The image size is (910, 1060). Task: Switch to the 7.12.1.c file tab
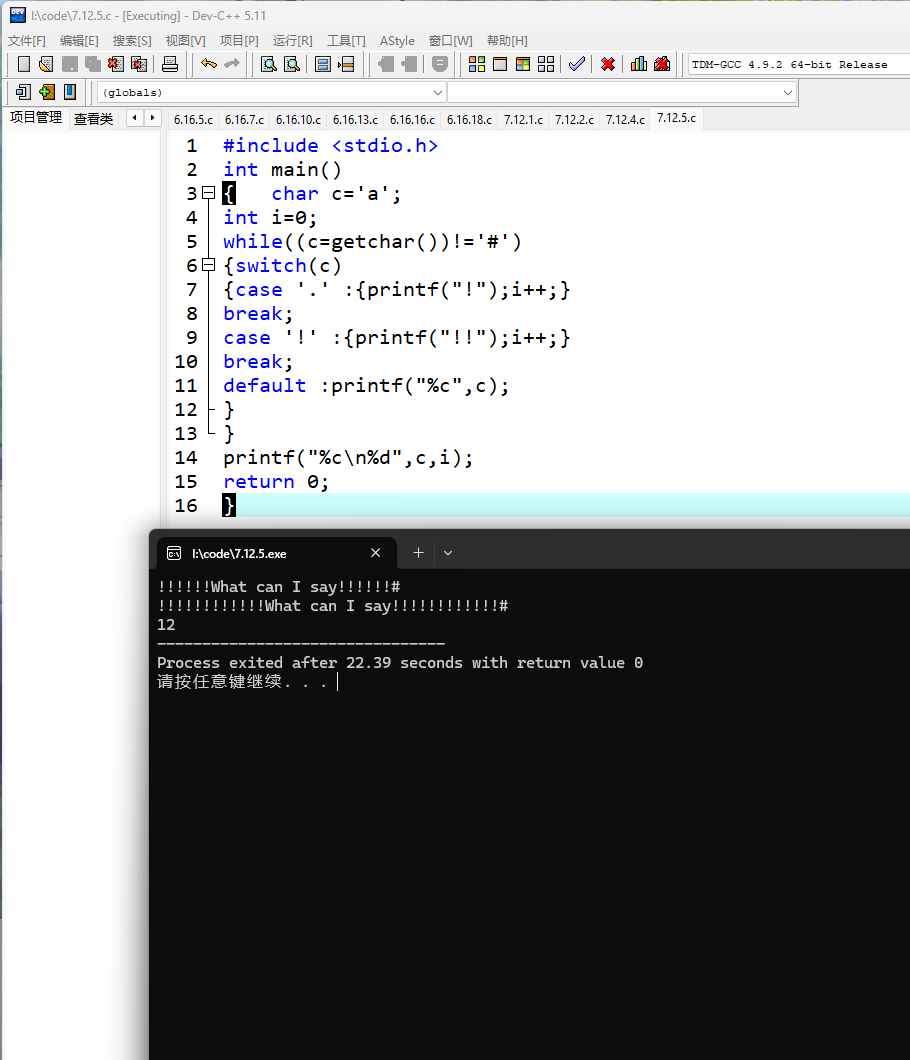[523, 120]
